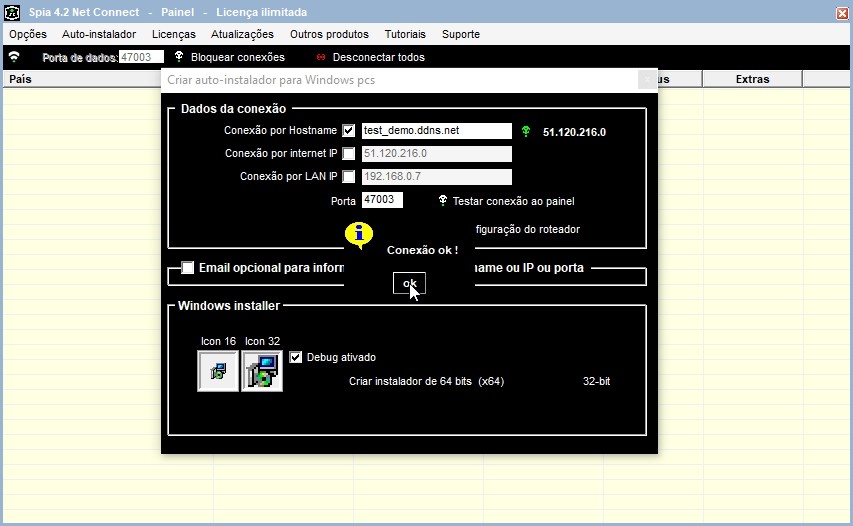
Task: Choose the Icon 16 installer icon
Action: point(218,371)
